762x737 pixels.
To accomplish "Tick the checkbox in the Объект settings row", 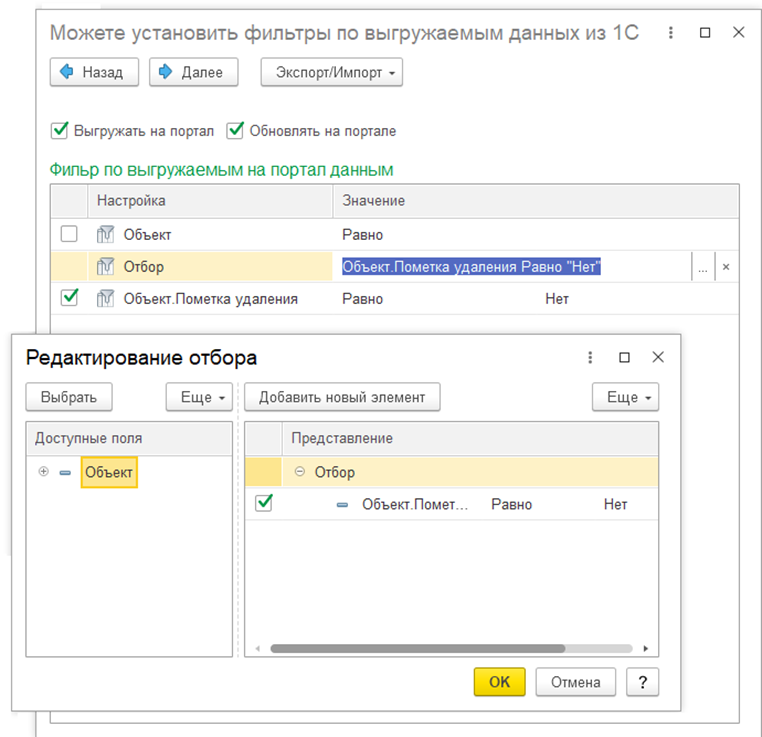I will click(x=69, y=235).
